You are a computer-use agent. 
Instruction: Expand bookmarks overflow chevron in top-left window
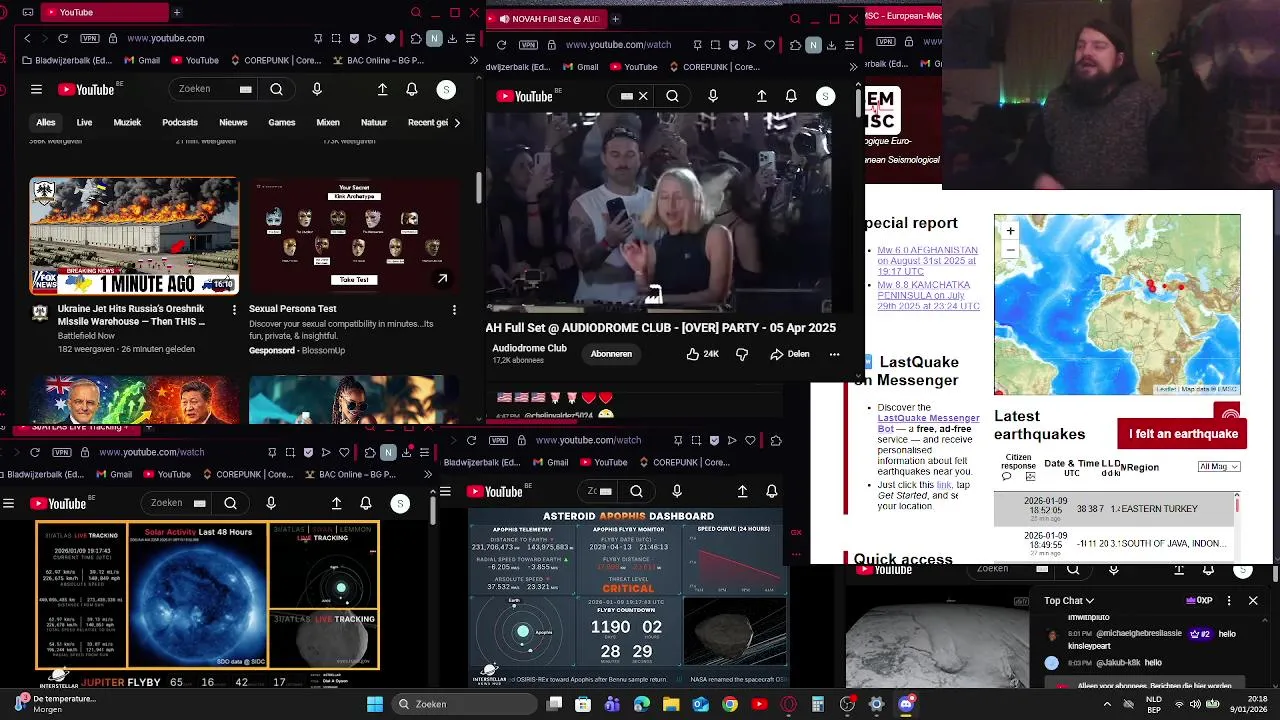[473, 60]
